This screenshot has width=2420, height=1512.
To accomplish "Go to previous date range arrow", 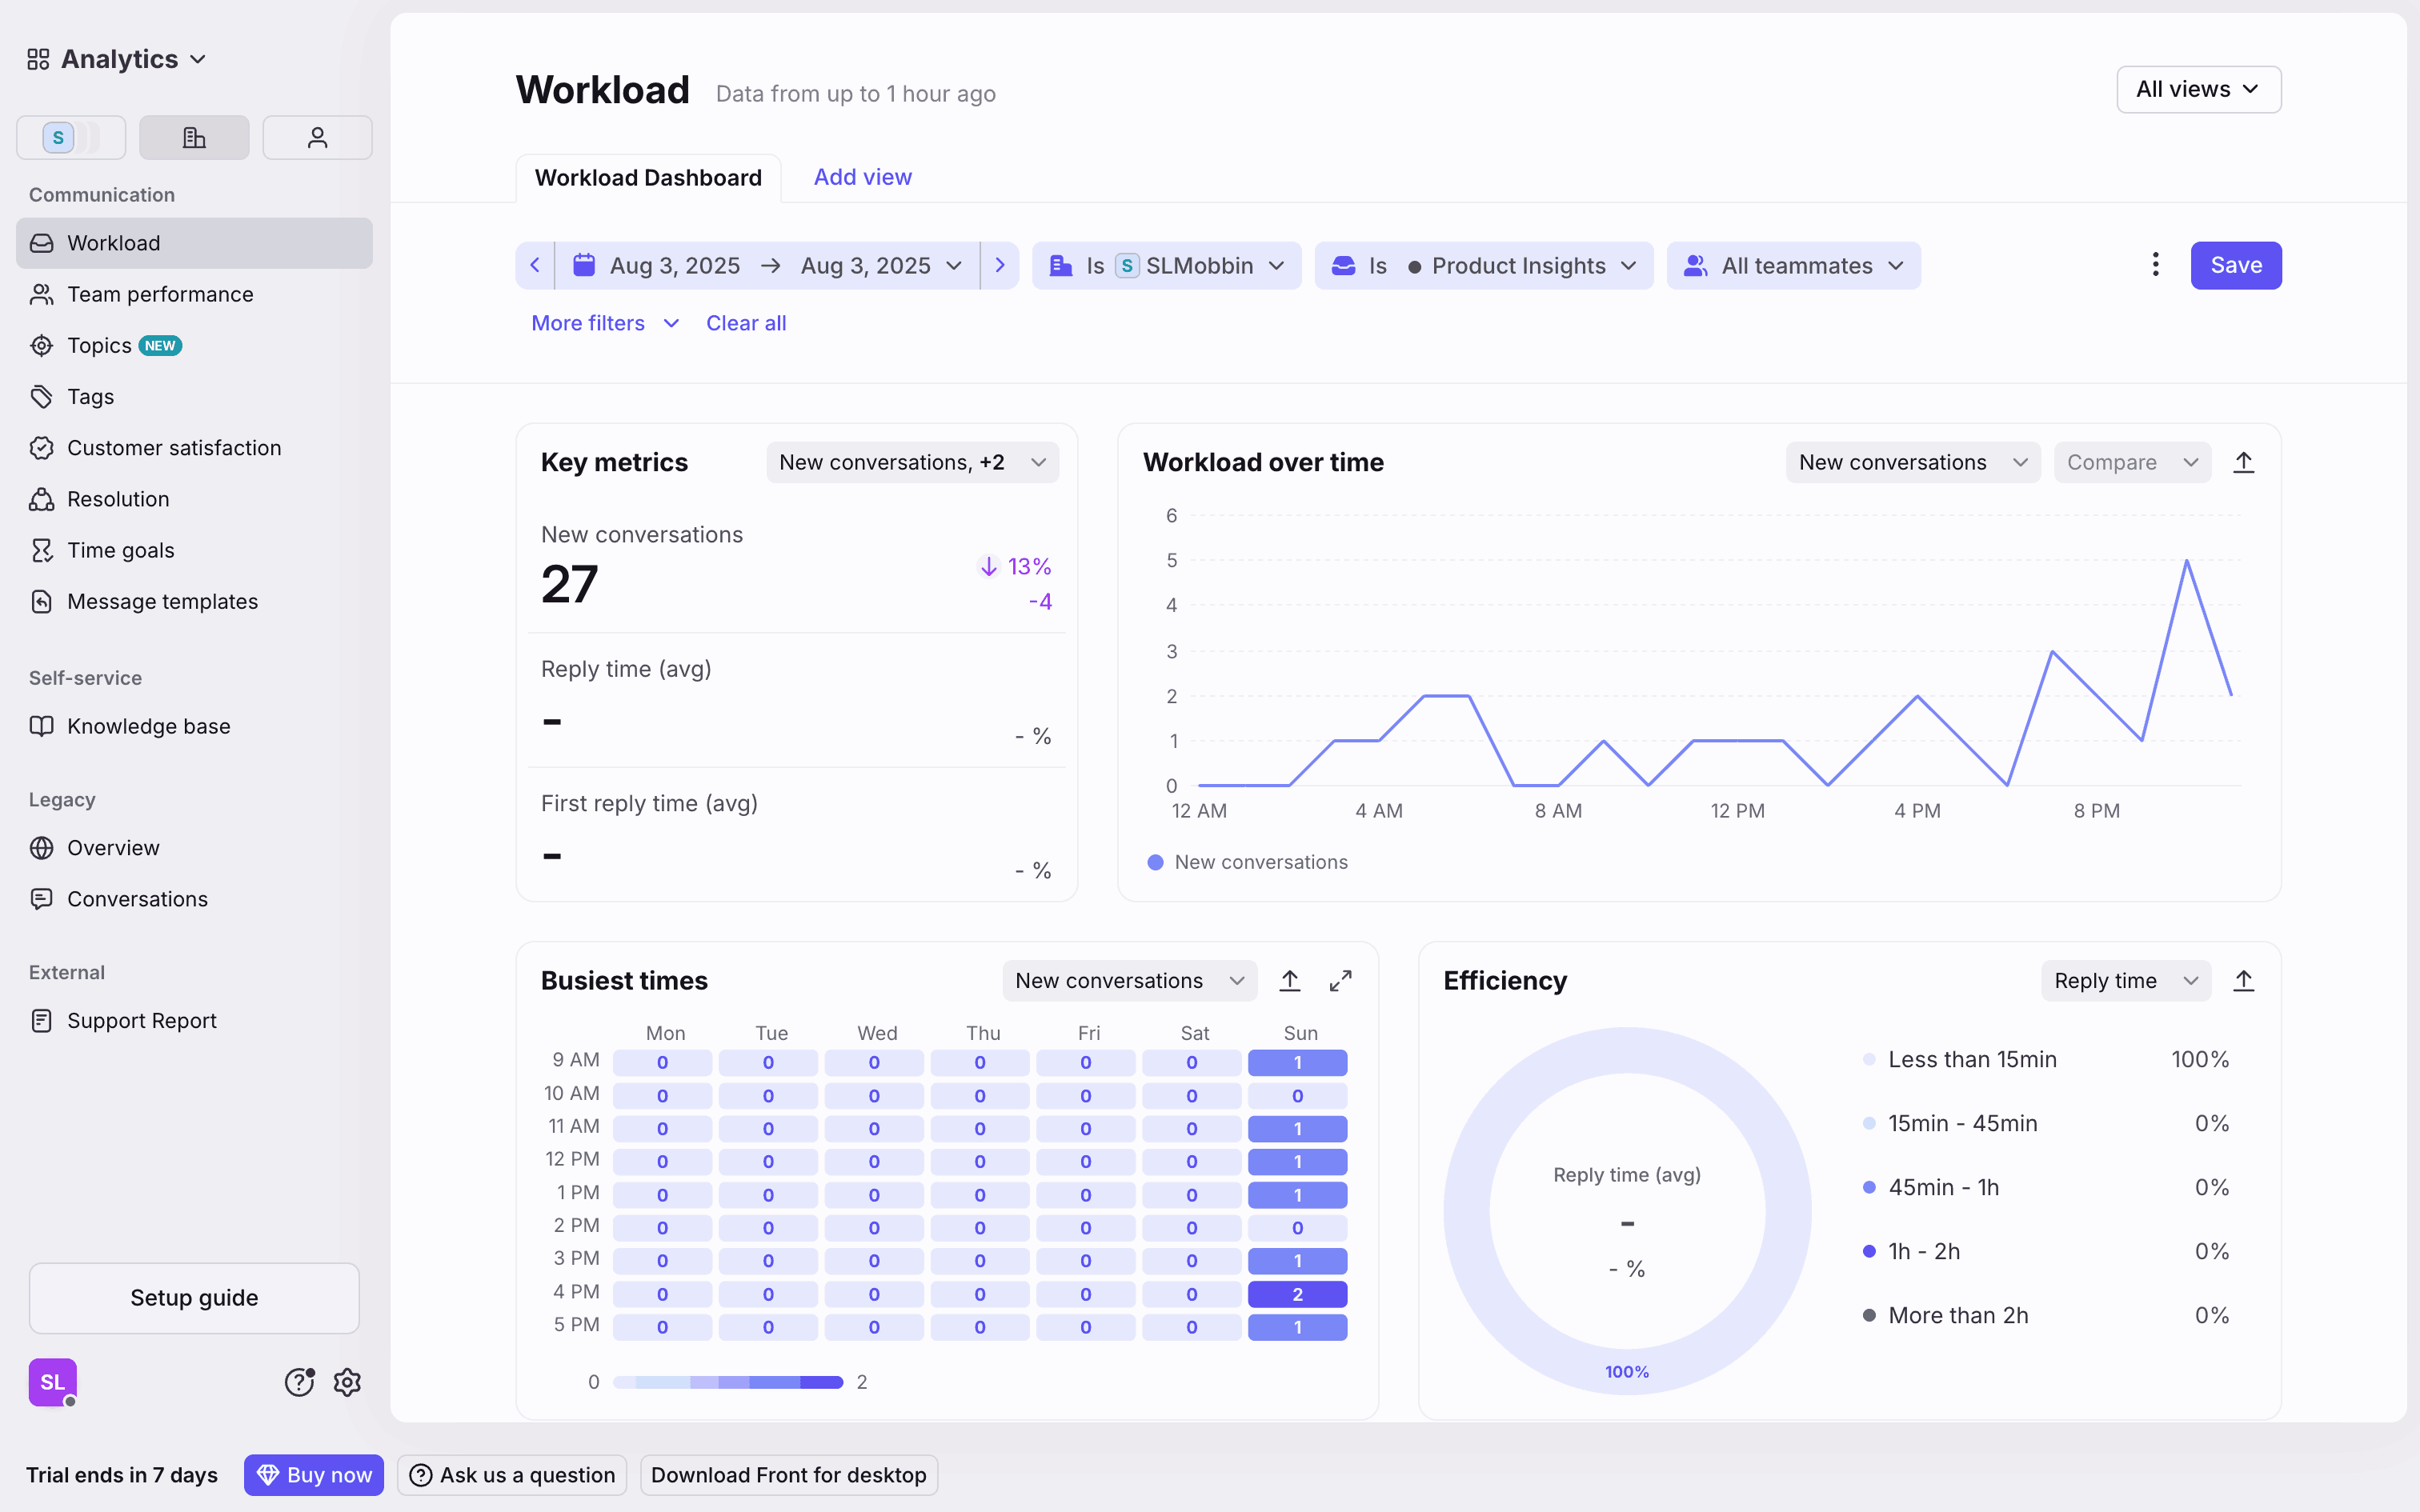I will (x=535, y=265).
